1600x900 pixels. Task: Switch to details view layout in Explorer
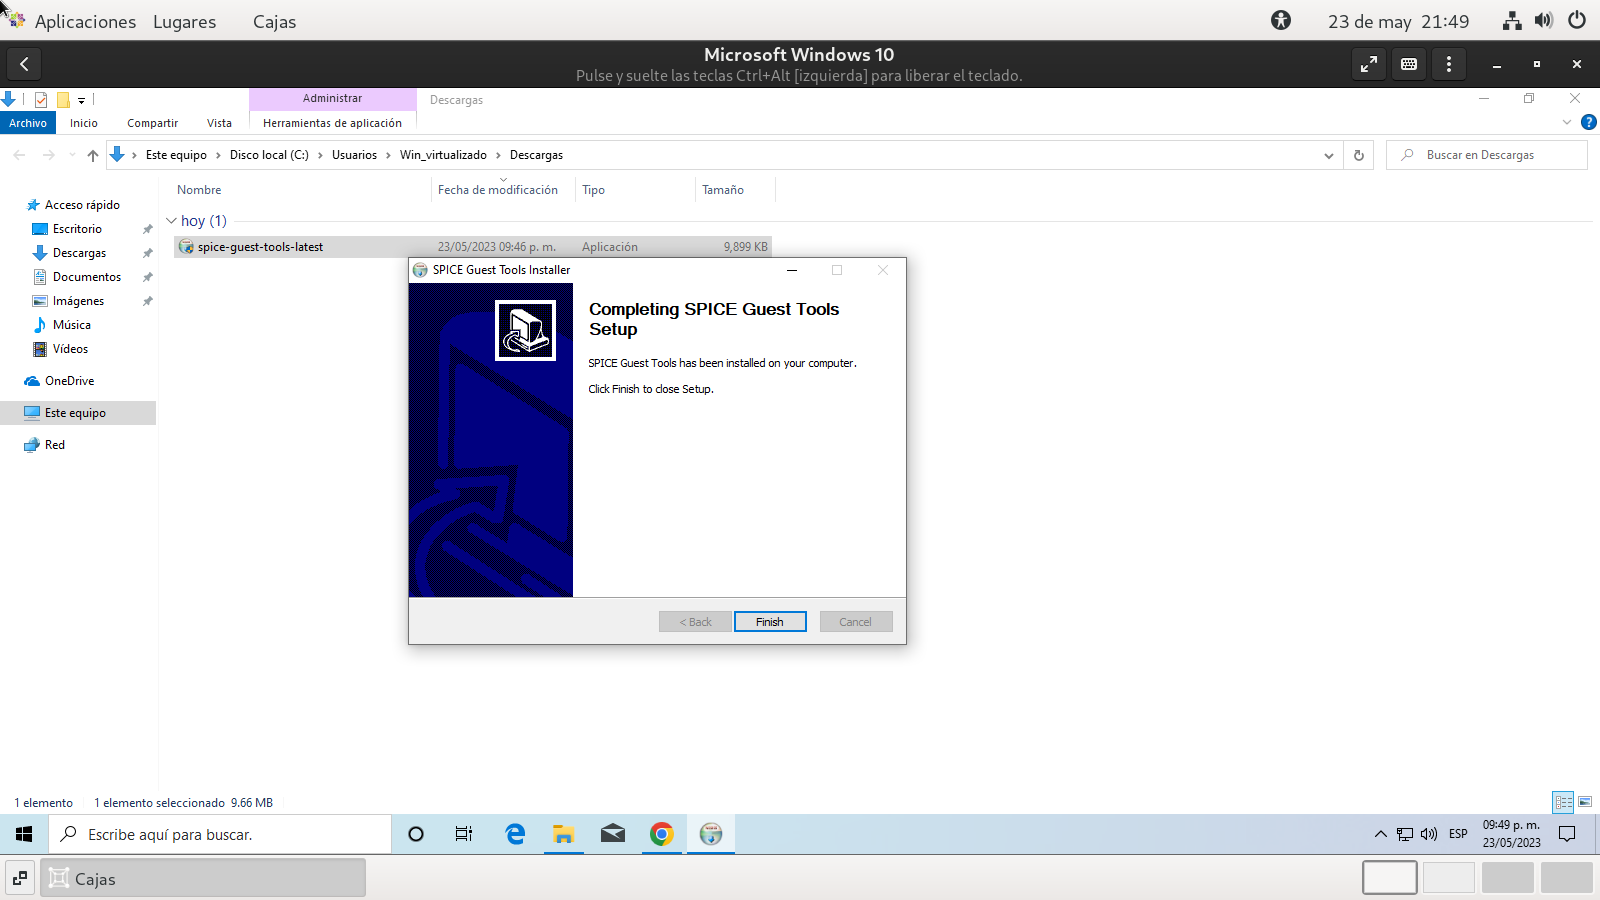coord(1563,802)
